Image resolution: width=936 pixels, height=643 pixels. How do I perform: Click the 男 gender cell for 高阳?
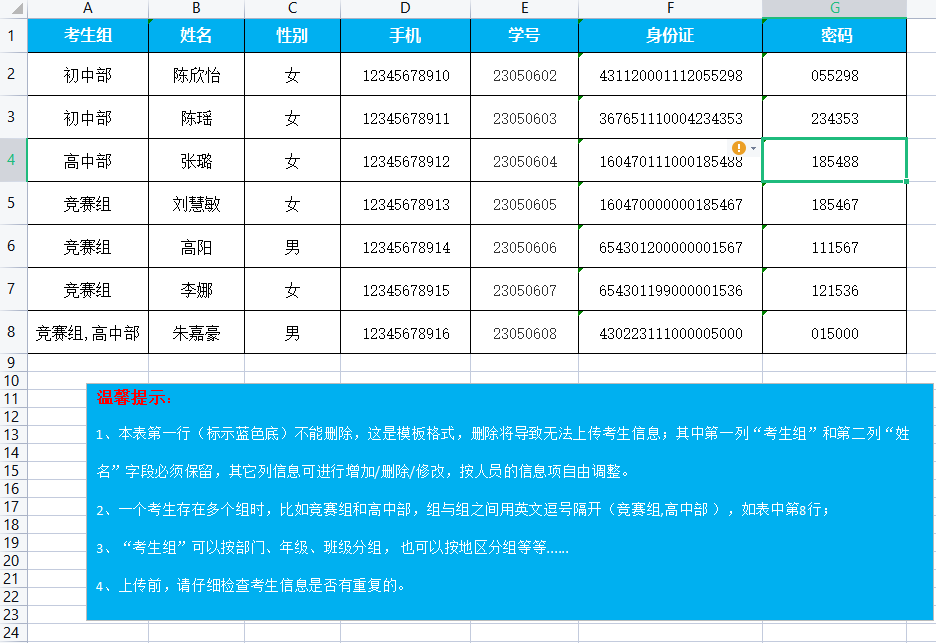tap(292, 247)
